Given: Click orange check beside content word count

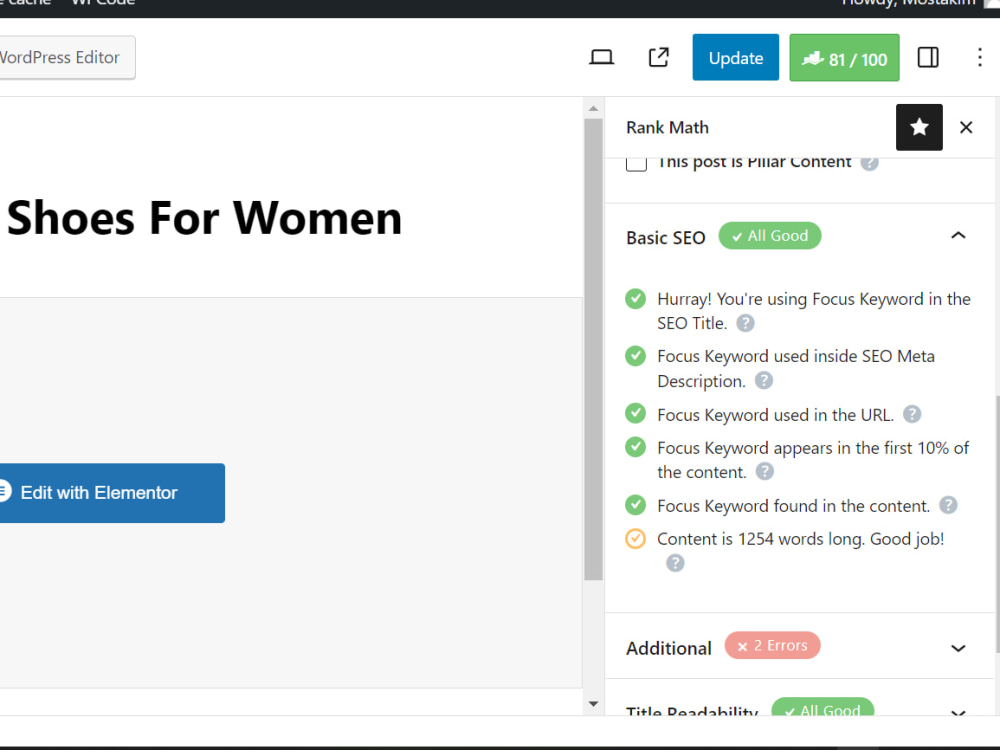Looking at the screenshot, I should point(635,538).
